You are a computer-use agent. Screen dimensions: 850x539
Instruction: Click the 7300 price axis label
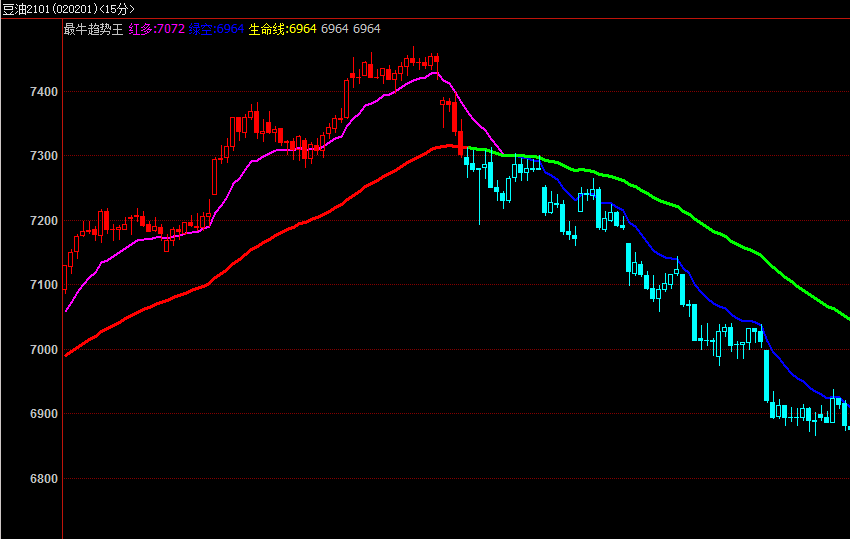pyautogui.click(x=44, y=156)
